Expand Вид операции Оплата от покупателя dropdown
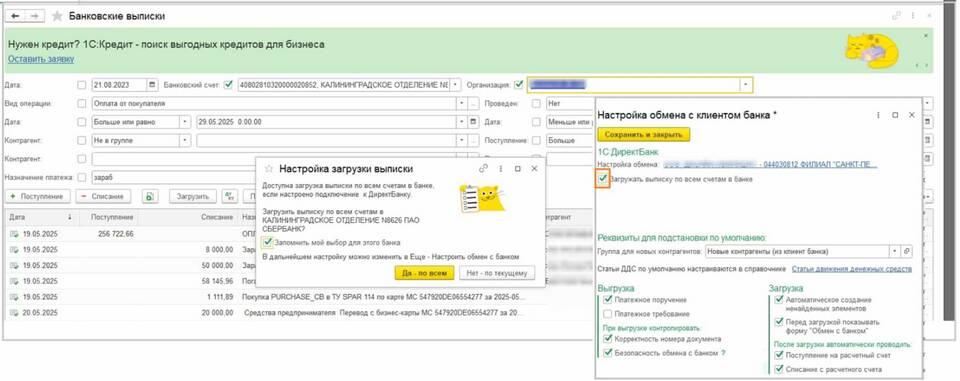The width and height of the screenshot is (960, 381). (462, 104)
